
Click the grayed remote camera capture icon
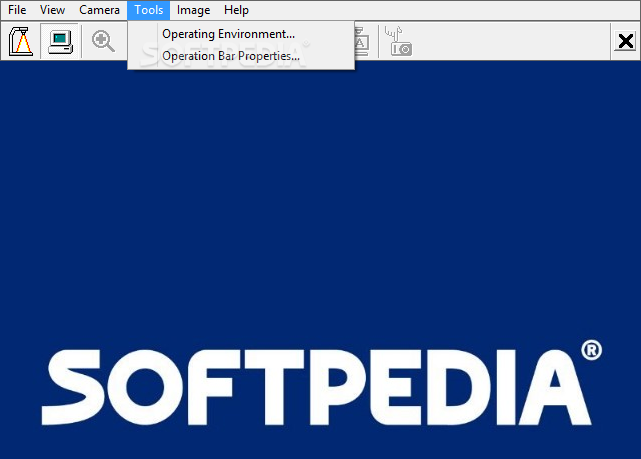pyautogui.click(x=399, y=41)
